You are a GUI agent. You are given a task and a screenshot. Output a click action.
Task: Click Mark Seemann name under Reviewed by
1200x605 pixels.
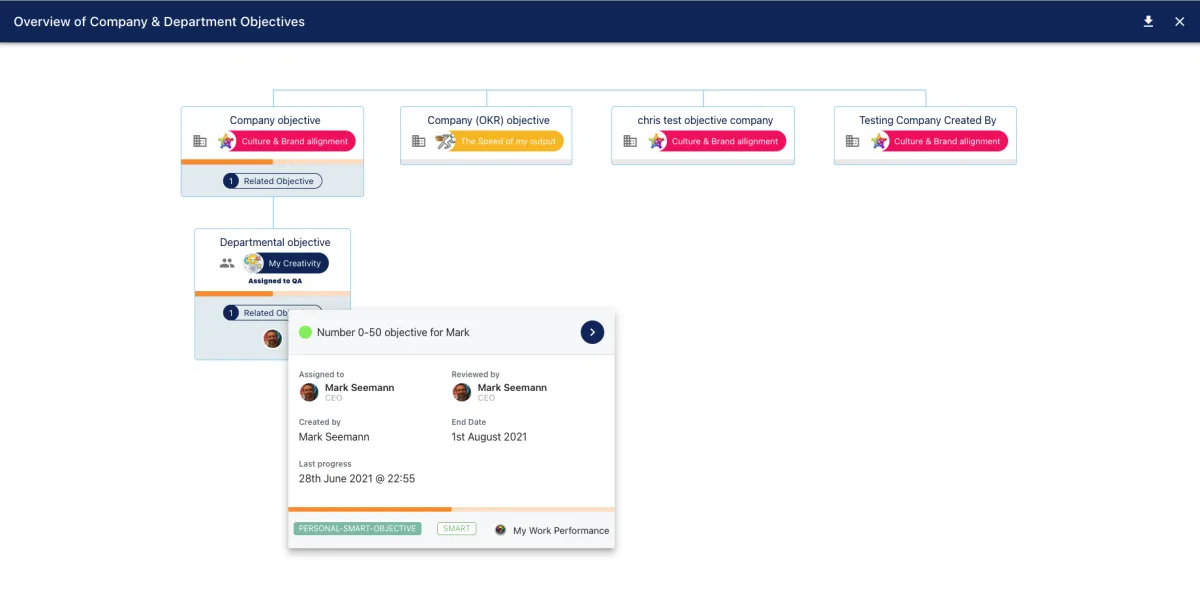[x=512, y=387]
